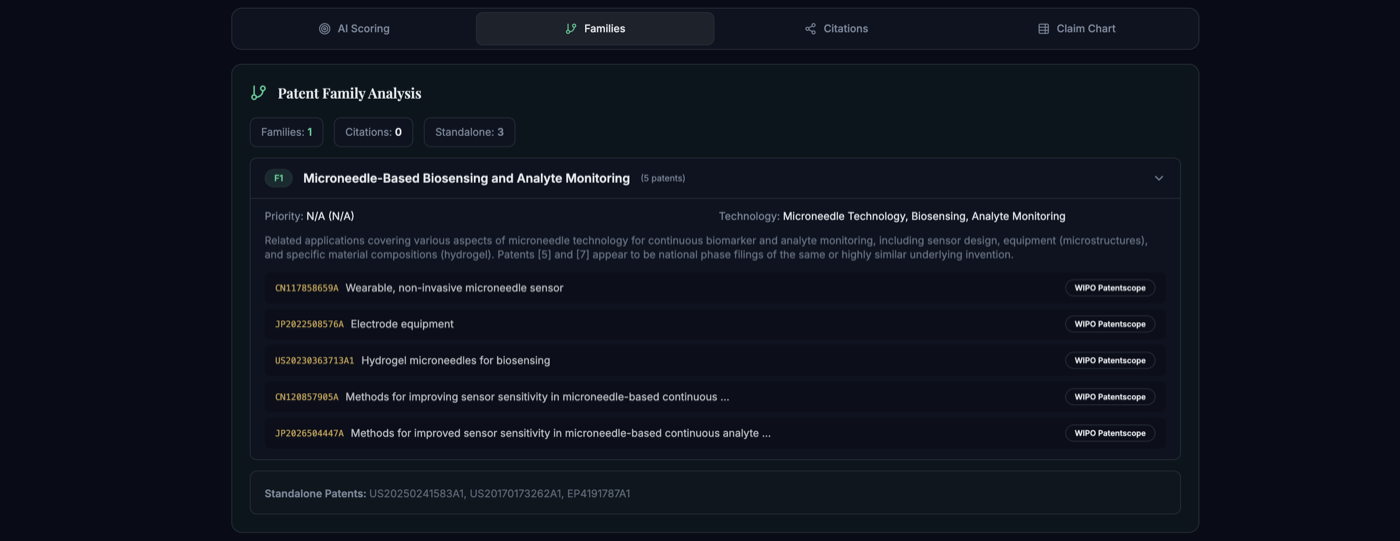Click patent number CN120857905A
This screenshot has width=1400, height=541.
point(307,397)
